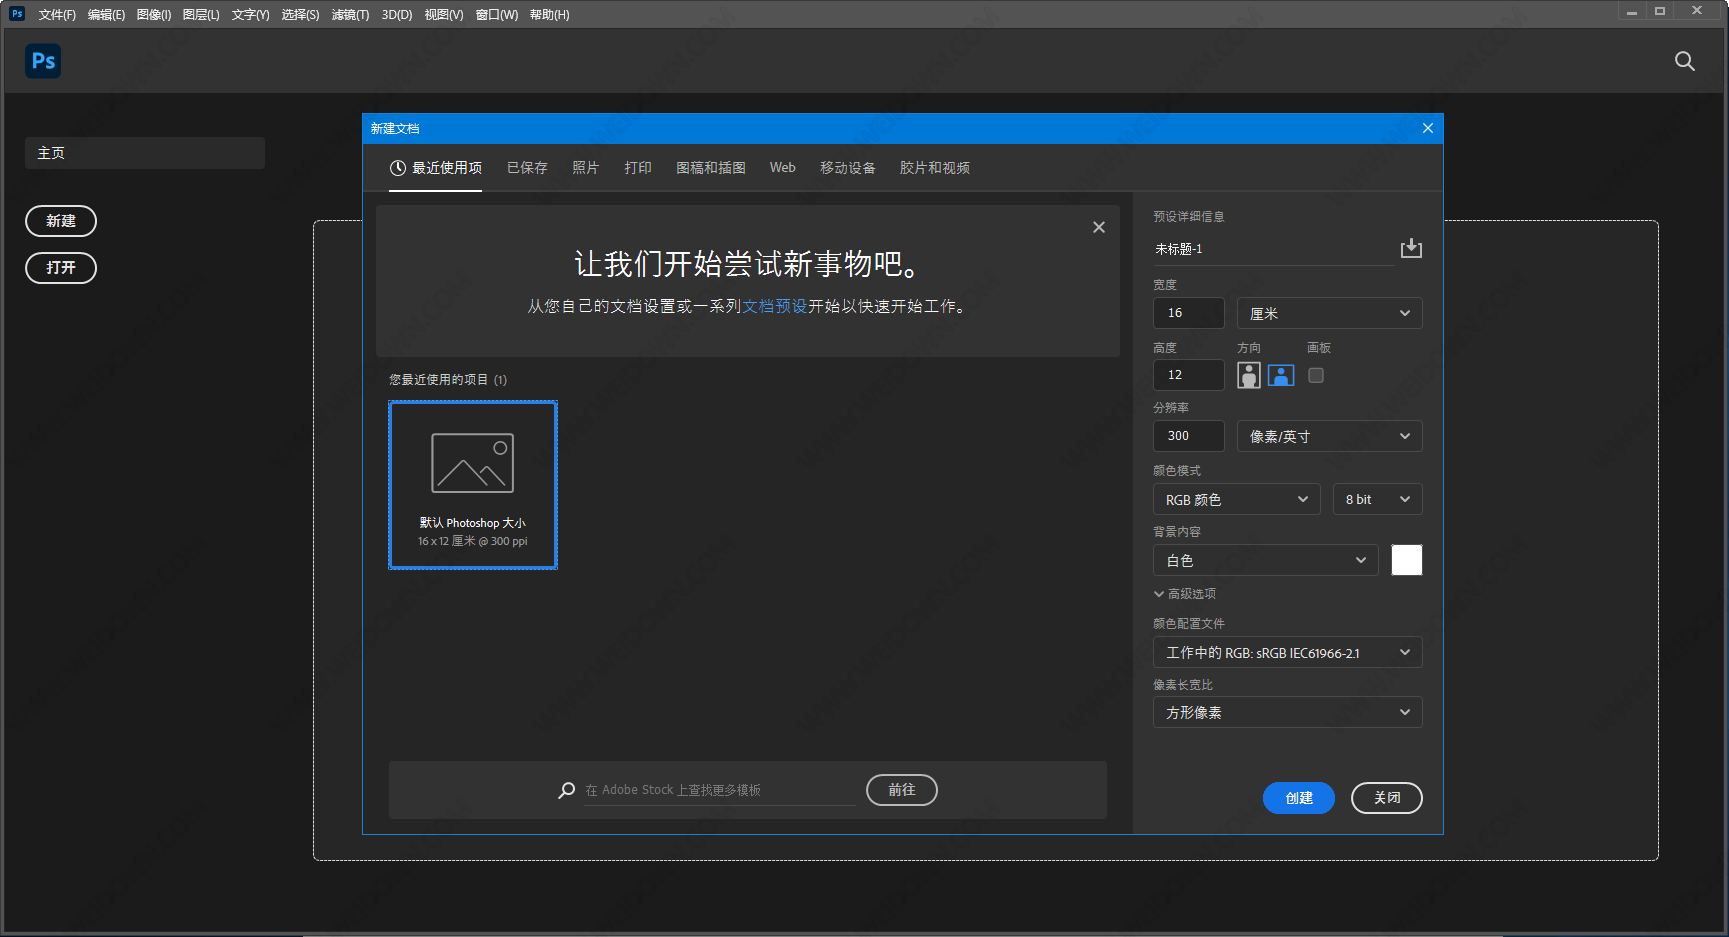
Task: Switch to the 照片 tab
Action: 585,168
